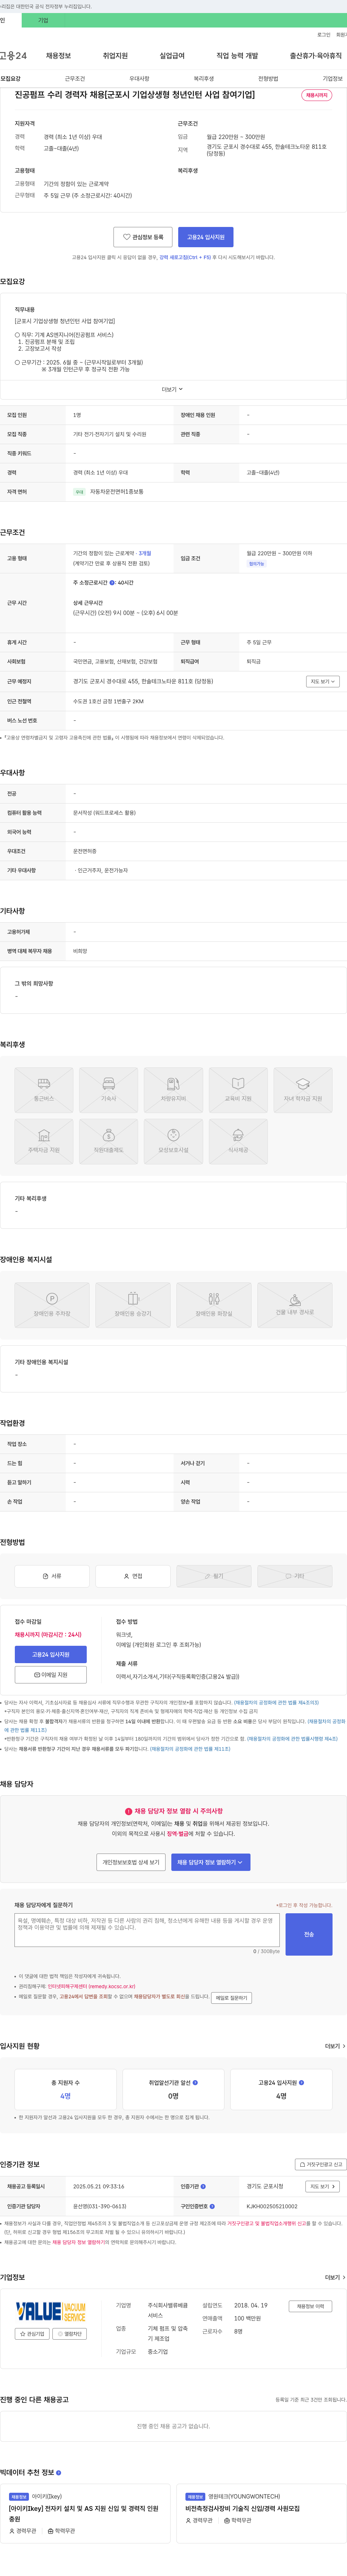Click the 이메일 지원 button
Viewport: 347px width, 2576px height.
tap(51, 1675)
